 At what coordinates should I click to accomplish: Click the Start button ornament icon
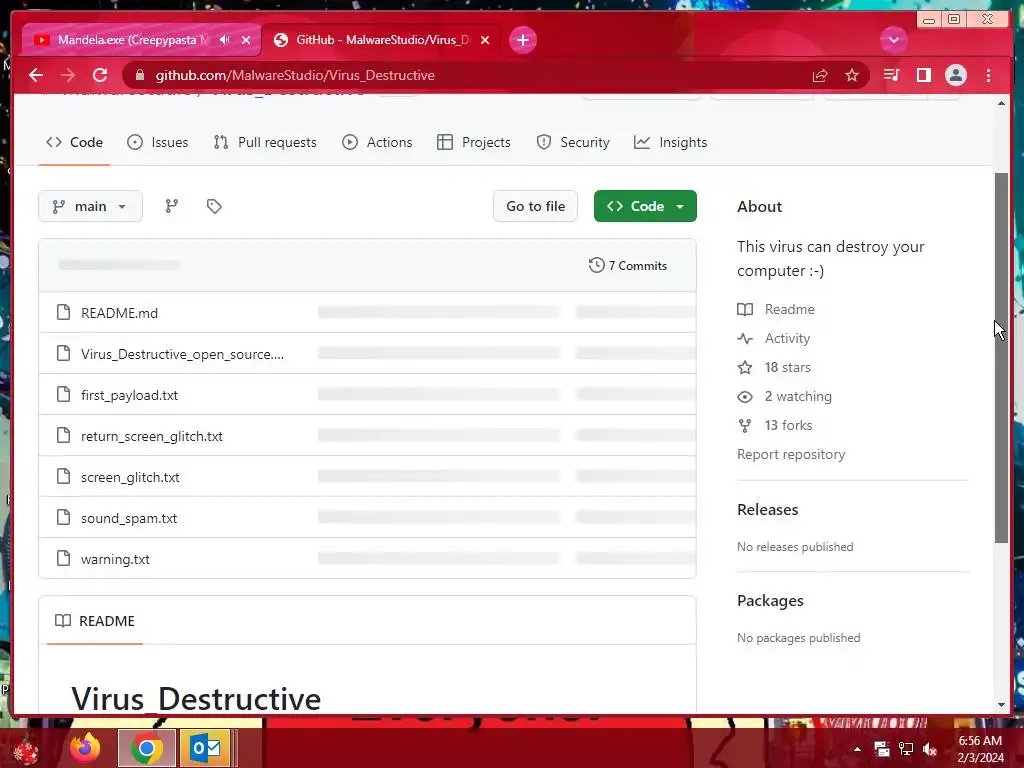(x=25, y=749)
